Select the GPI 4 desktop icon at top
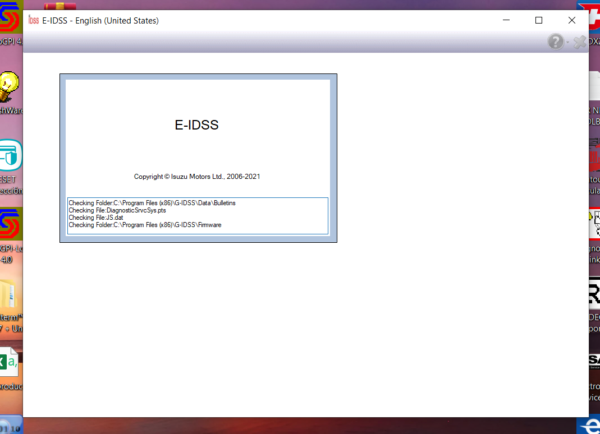 [x=10, y=18]
